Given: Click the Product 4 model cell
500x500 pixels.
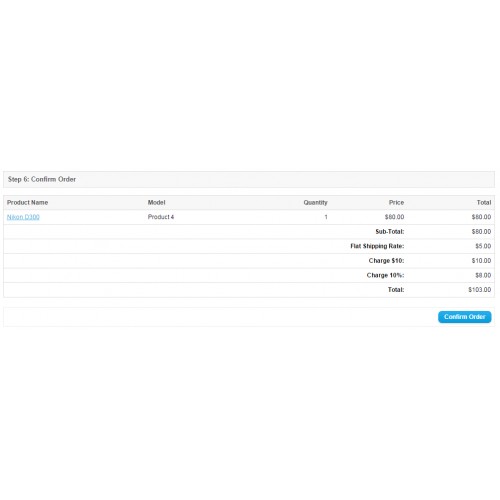Looking at the screenshot, I should click(161, 217).
